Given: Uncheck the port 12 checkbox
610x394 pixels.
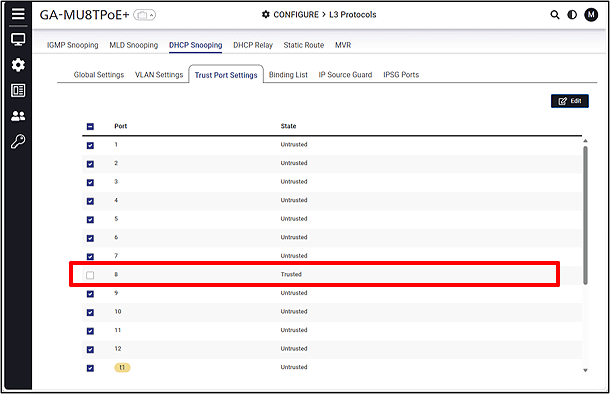Looking at the screenshot, I should (90, 350).
